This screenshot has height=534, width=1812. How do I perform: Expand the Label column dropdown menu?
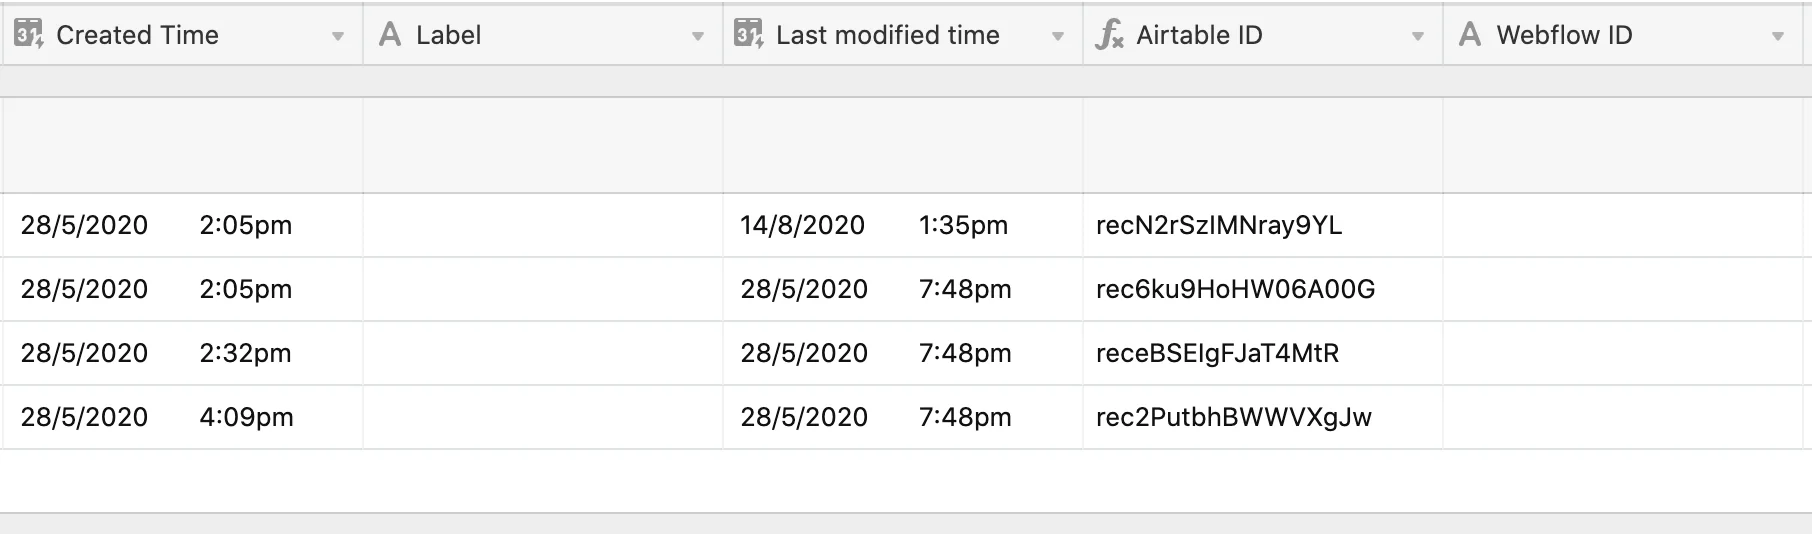(x=698, y=37)
